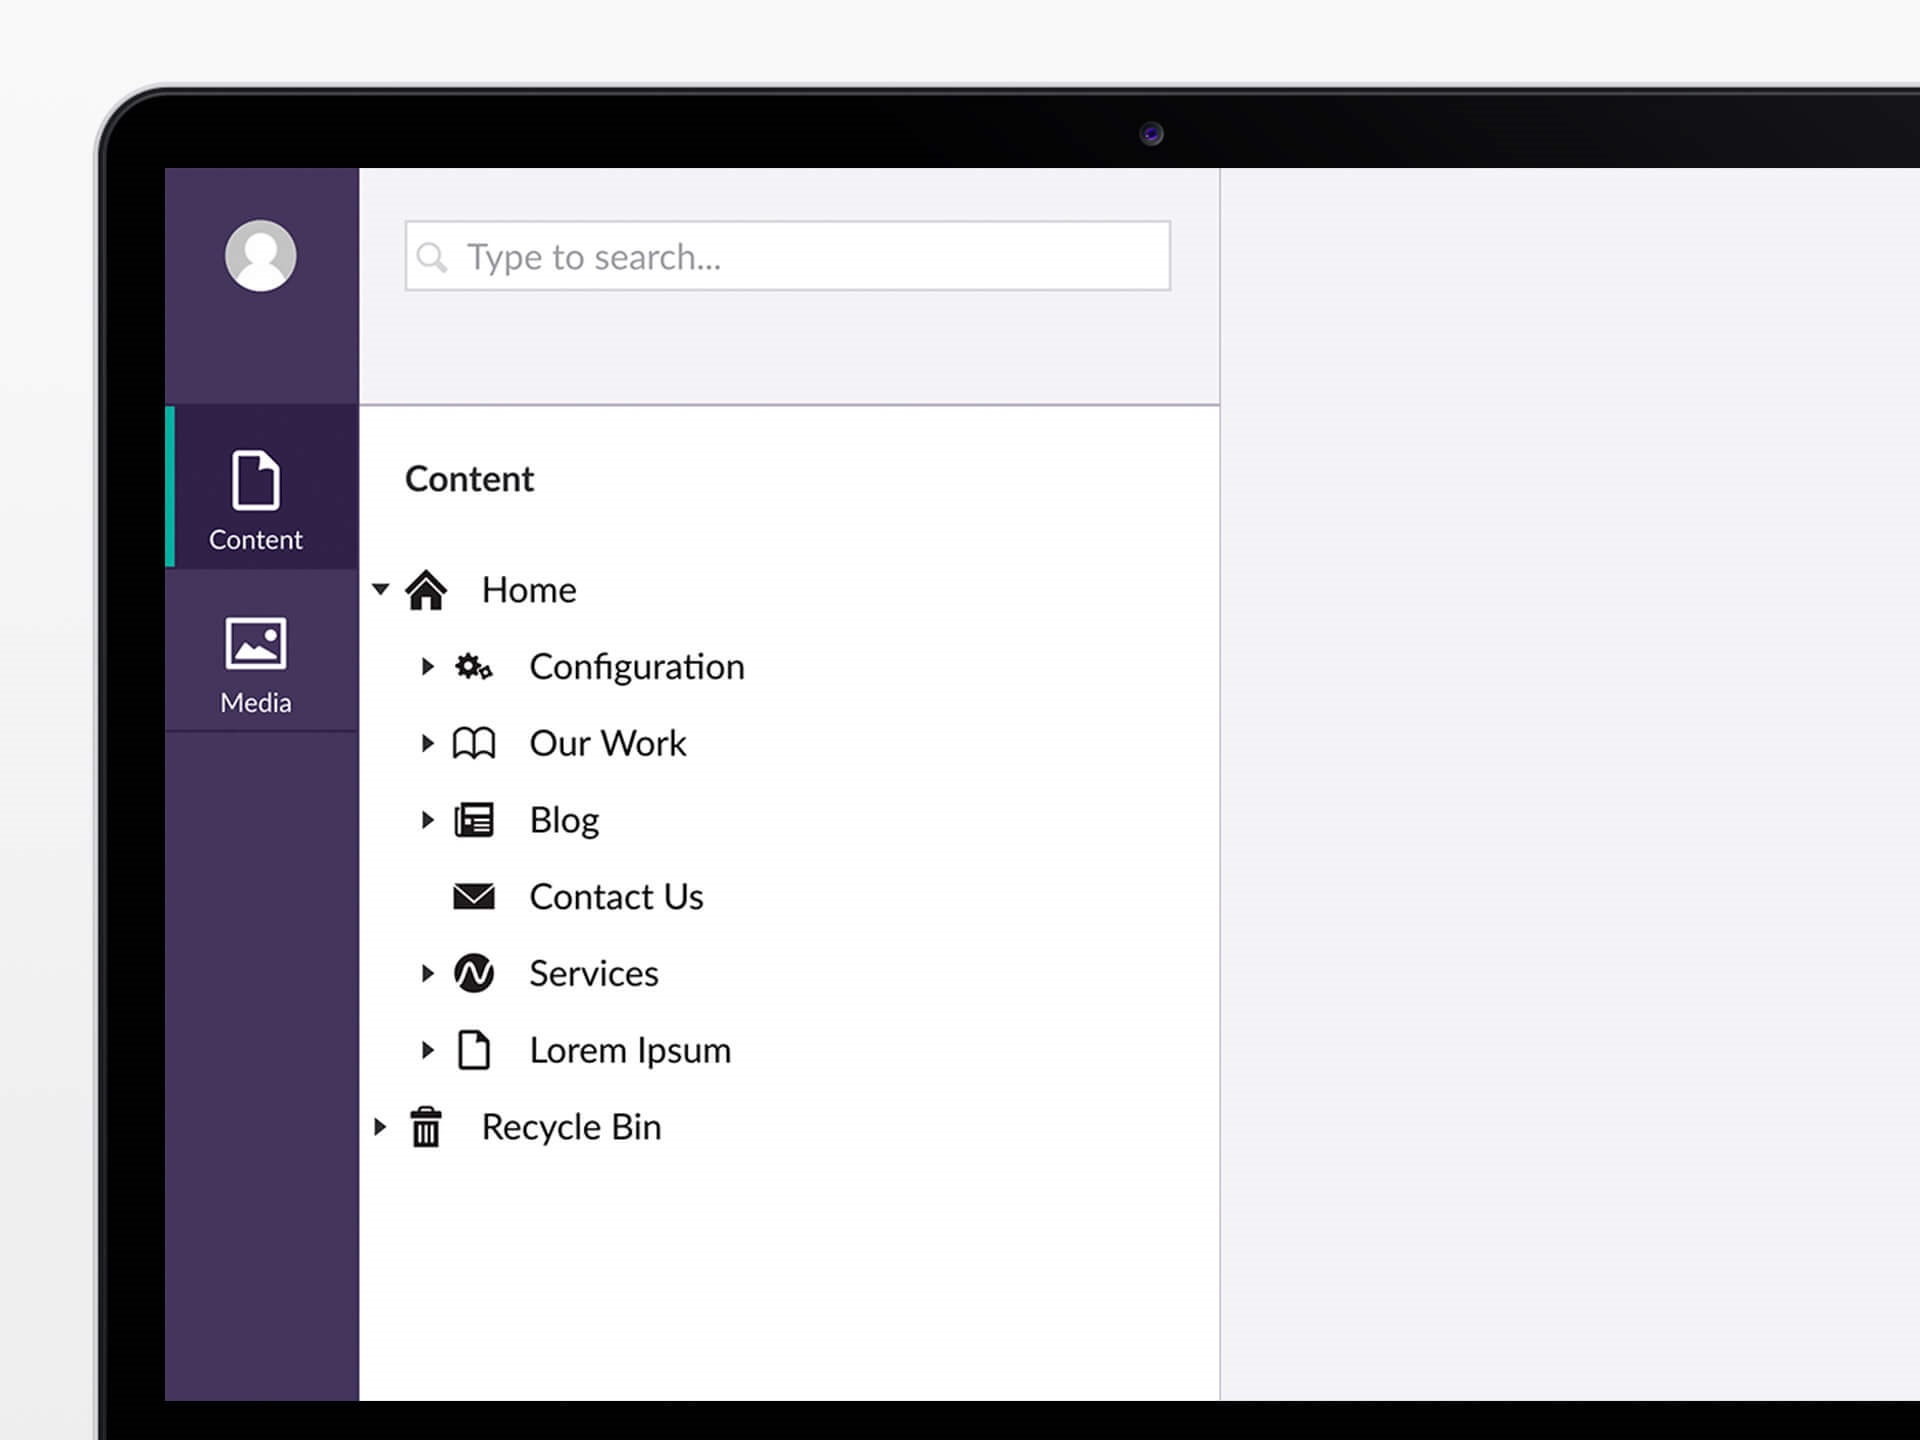This screenshot has width=1920, height=1440.
Task: Click the search magnifier icon
Action: click(434, 258)
